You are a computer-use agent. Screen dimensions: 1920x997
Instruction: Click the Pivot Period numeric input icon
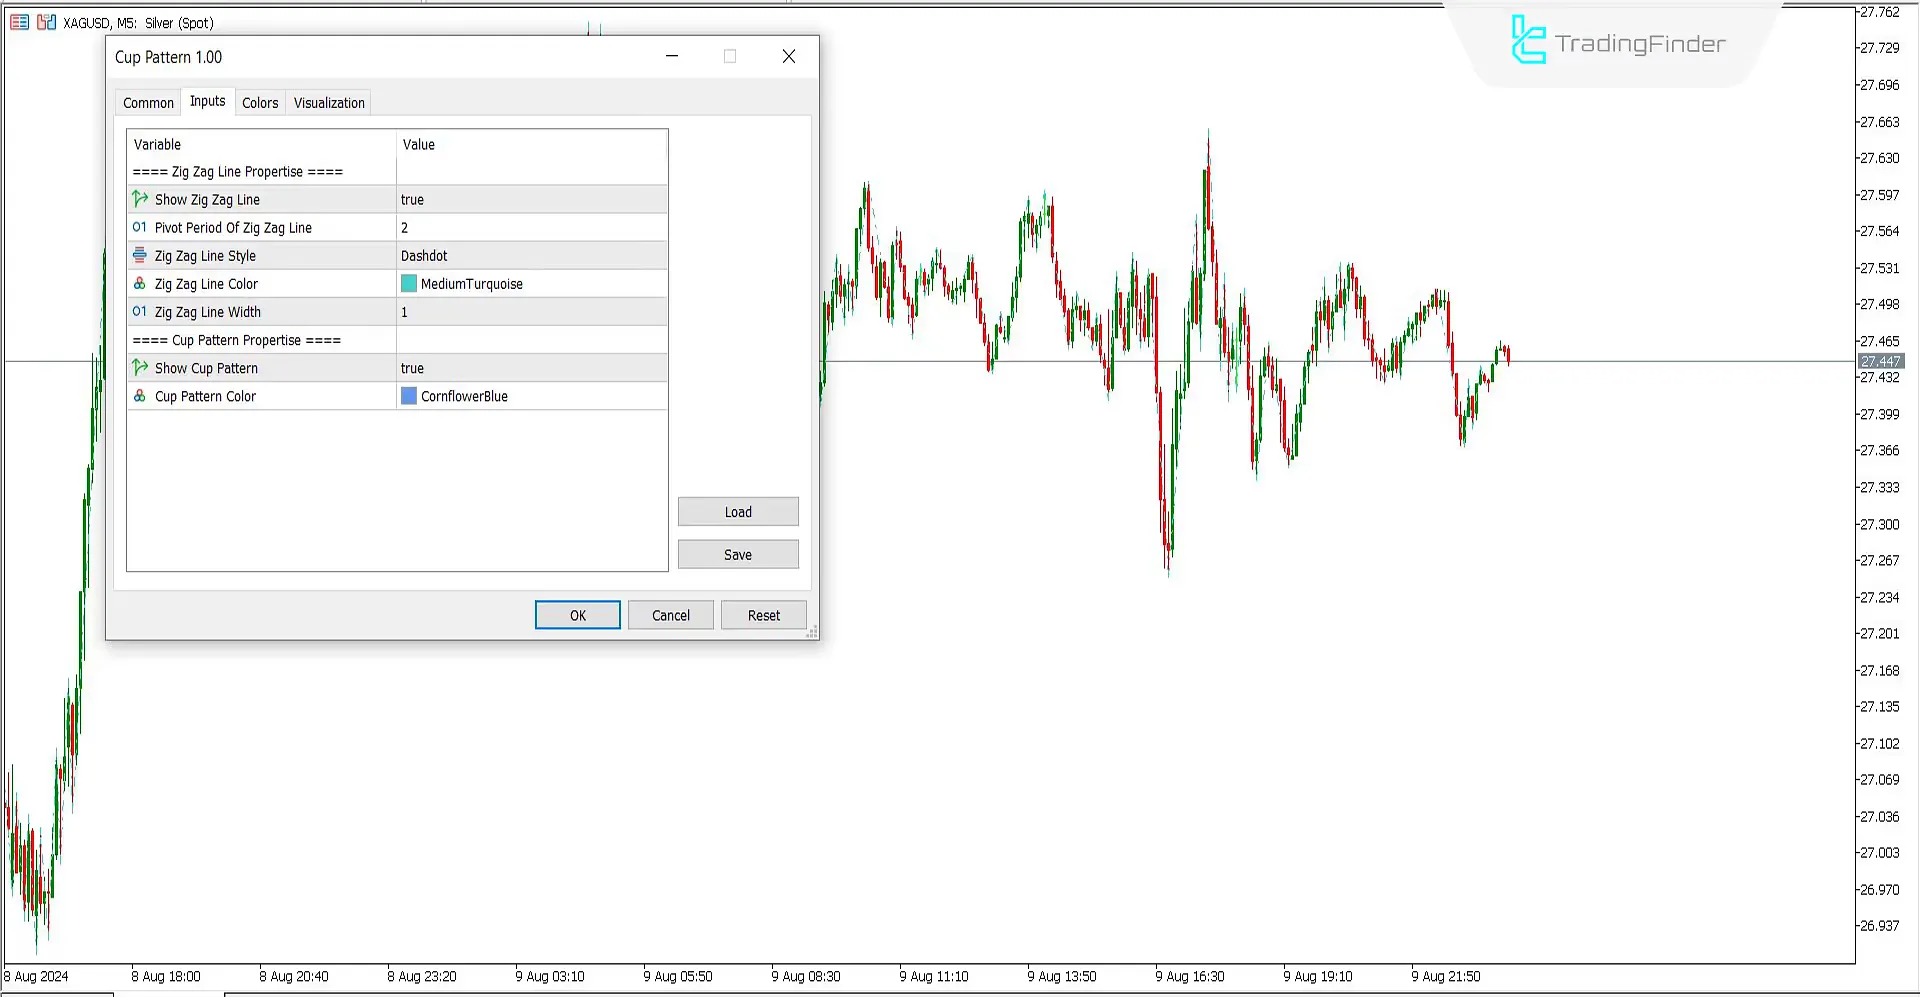pyautogui.click(x=139, y=227)
